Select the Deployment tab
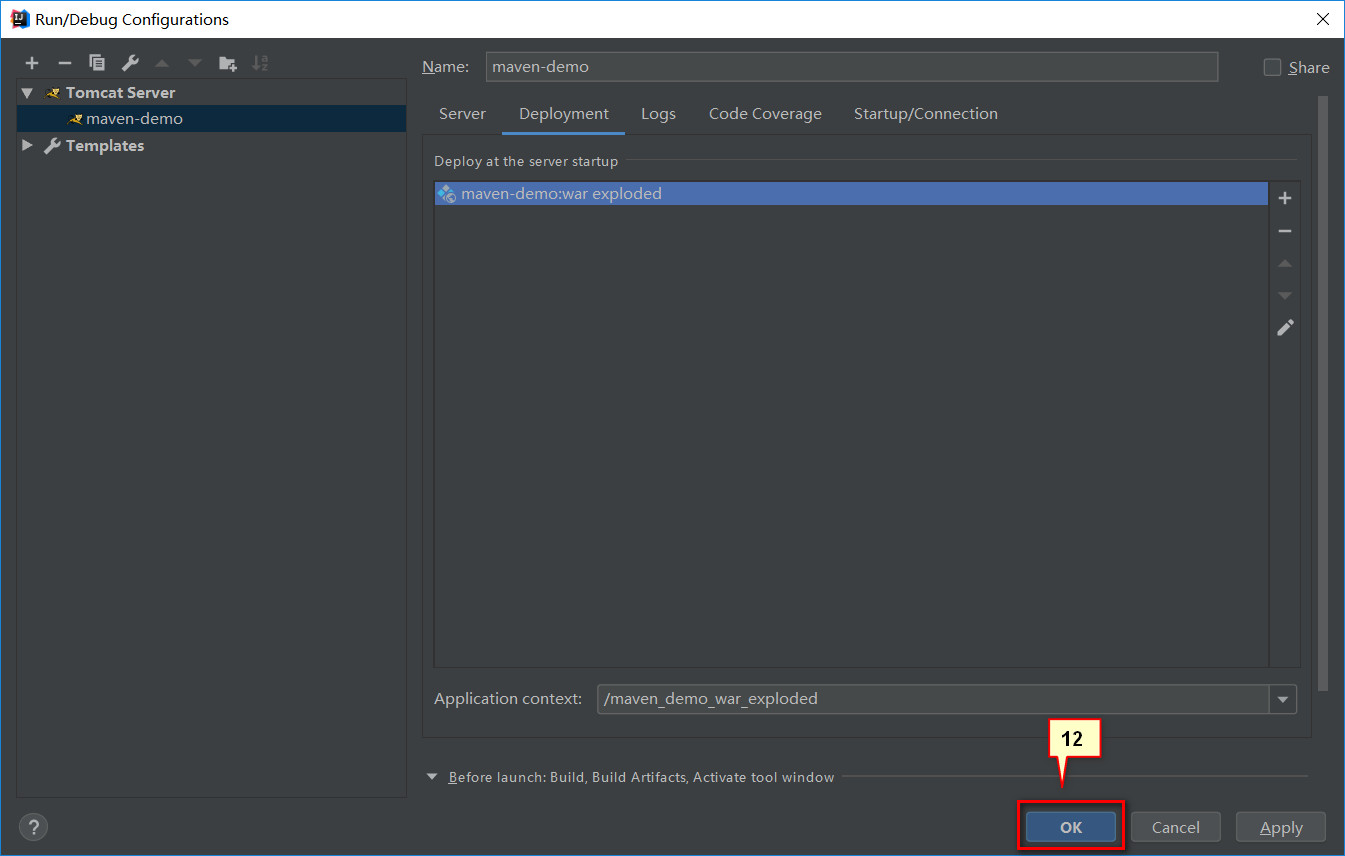 (x=564, y=114)
